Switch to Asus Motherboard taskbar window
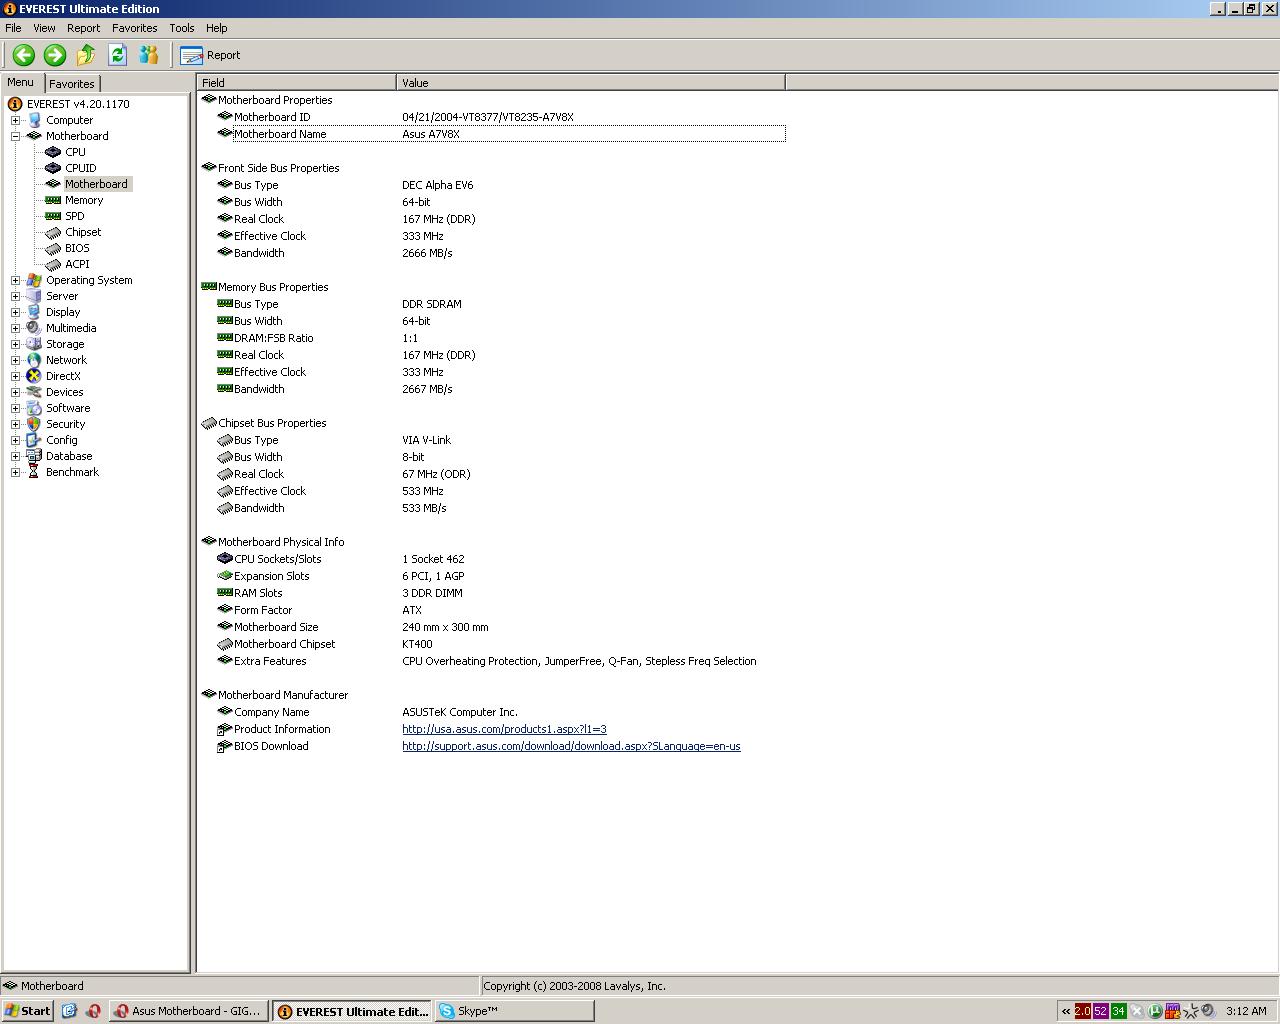 tap(189, 1011)
